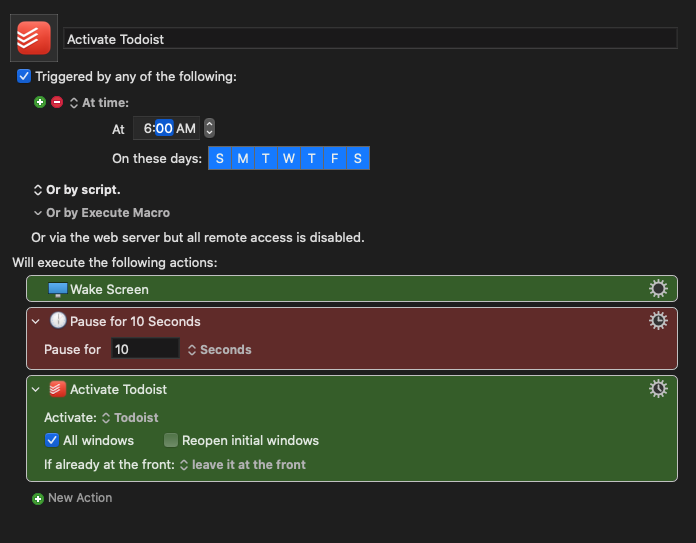Viewport: 696px width, 543px height.
Task: Open the 'Or by script.' popup
Action: click(77, 190)
